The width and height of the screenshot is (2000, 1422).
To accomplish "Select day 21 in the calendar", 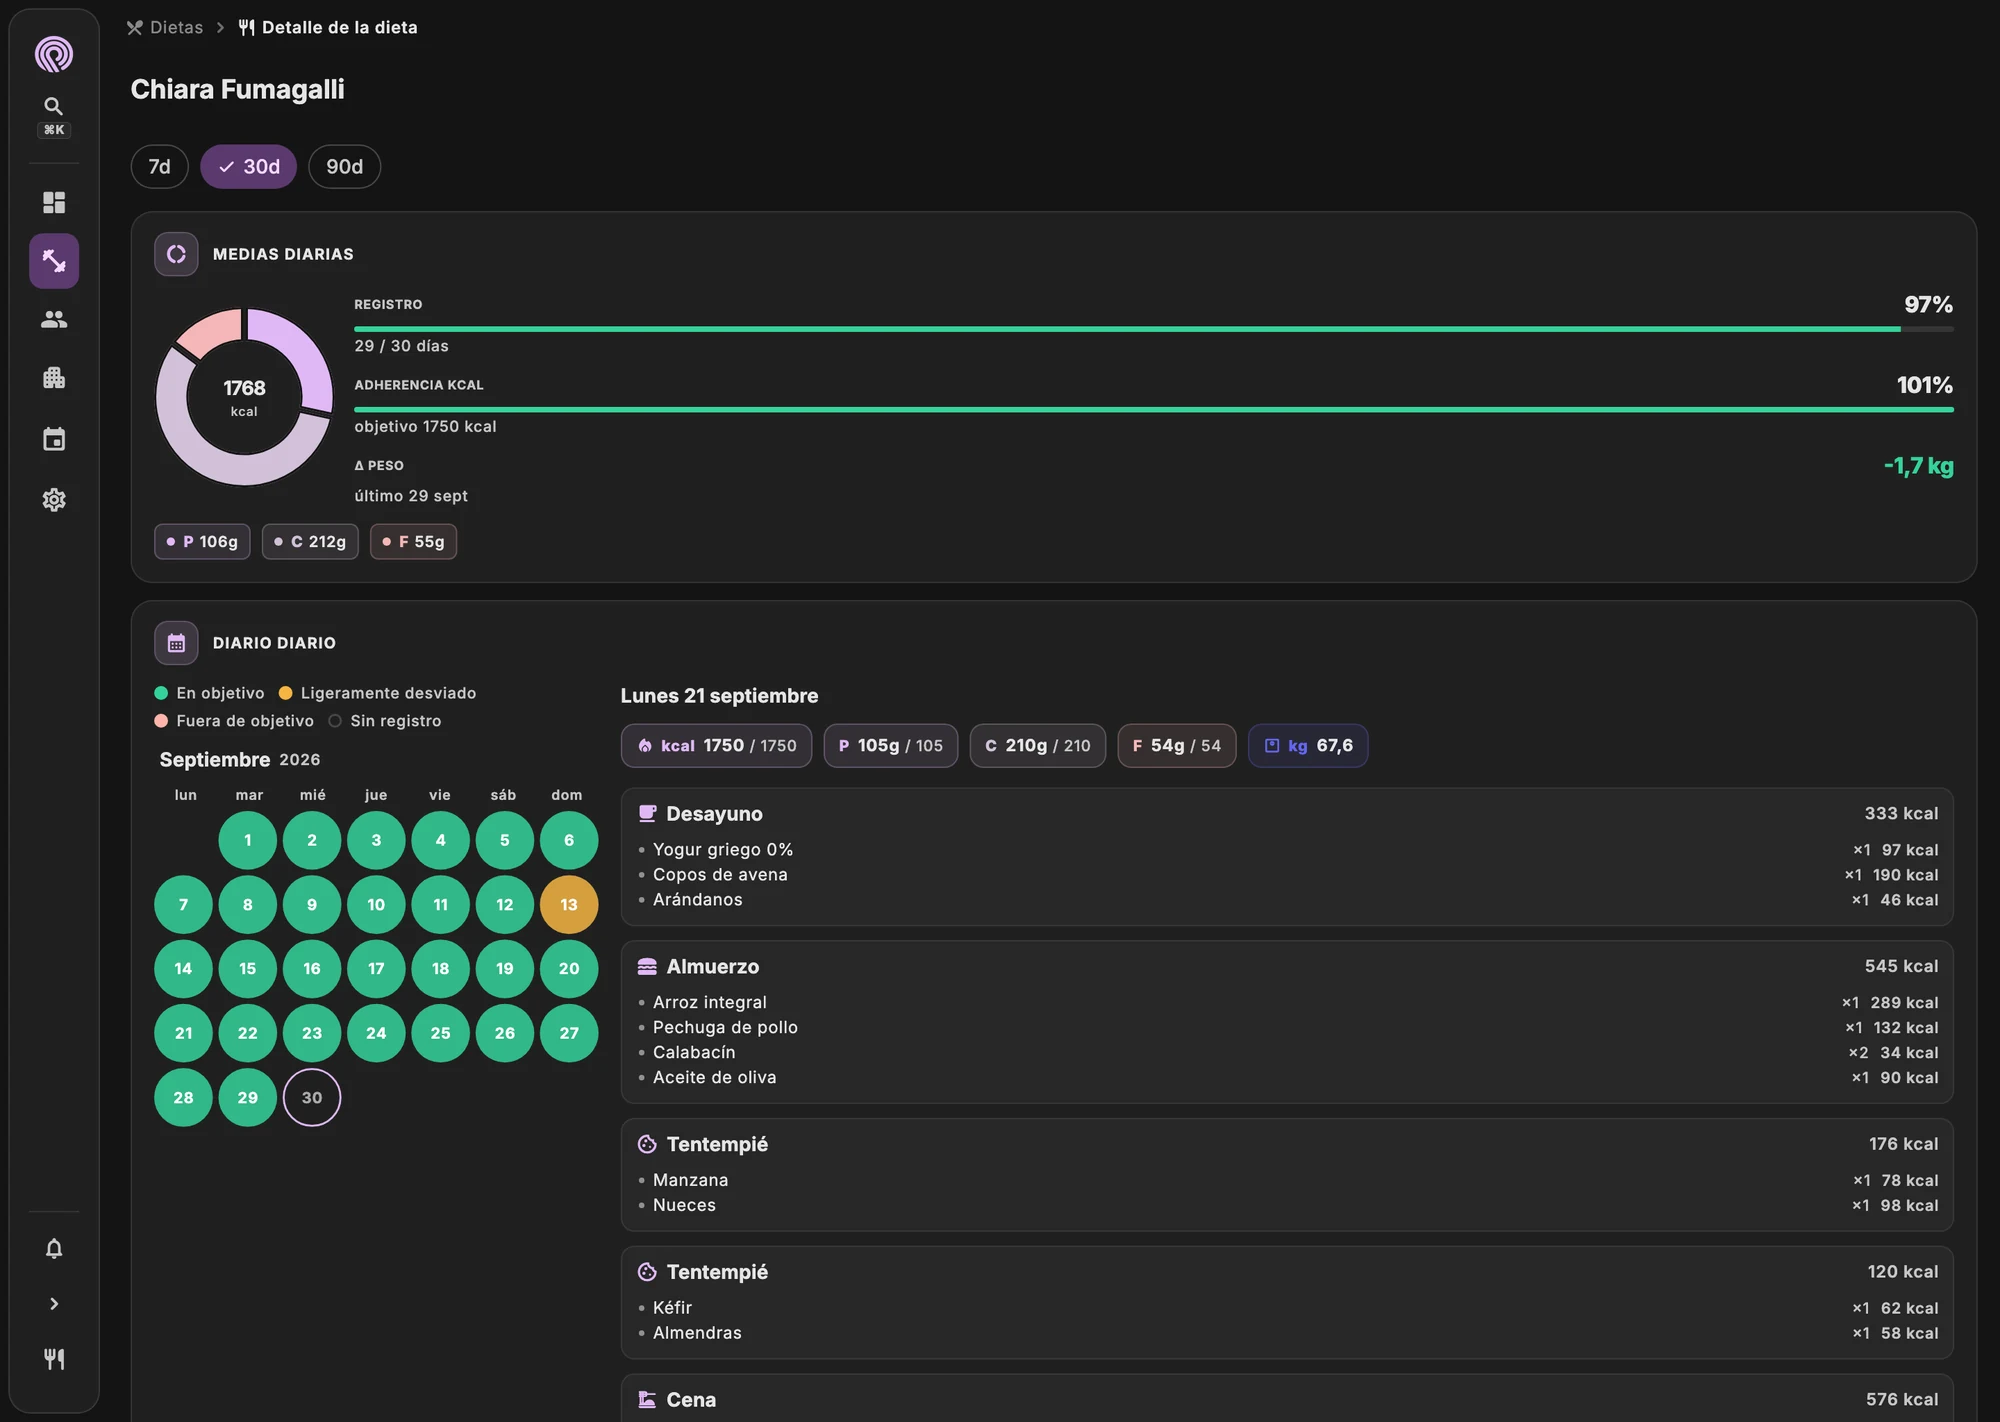I will 183,1033.
